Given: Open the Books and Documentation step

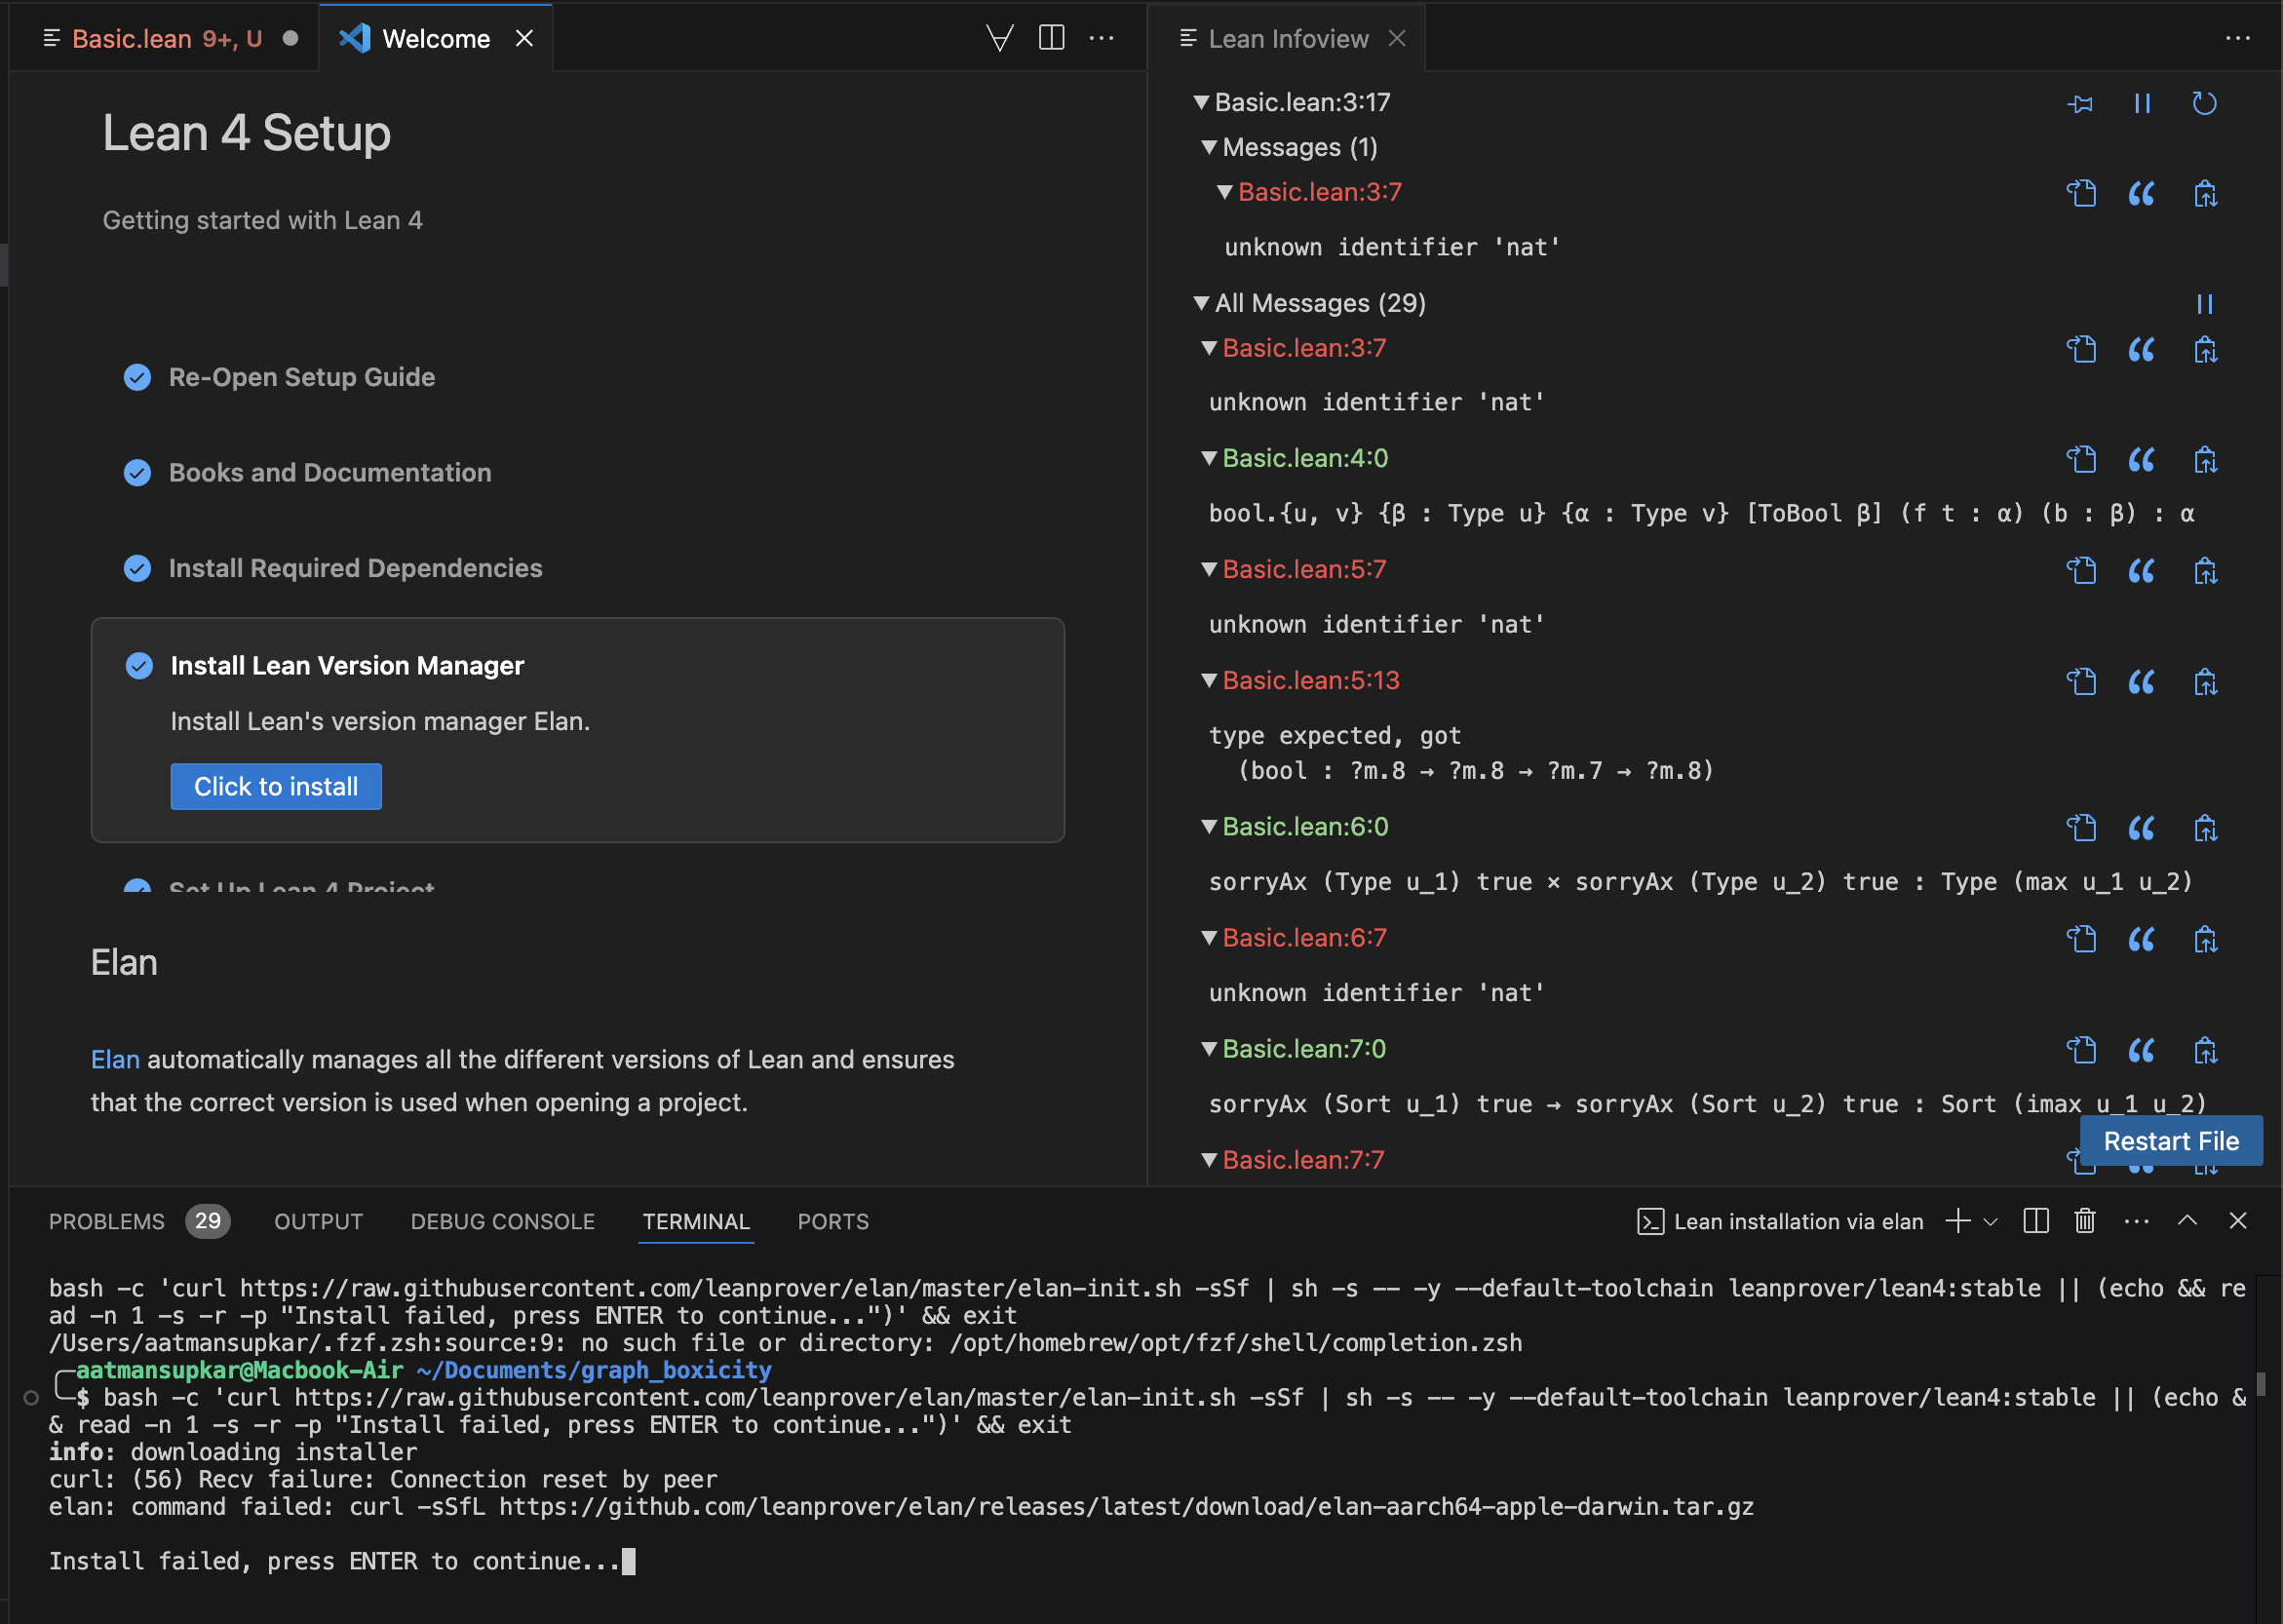Looking at the screenshot, I should pos(330,473).
